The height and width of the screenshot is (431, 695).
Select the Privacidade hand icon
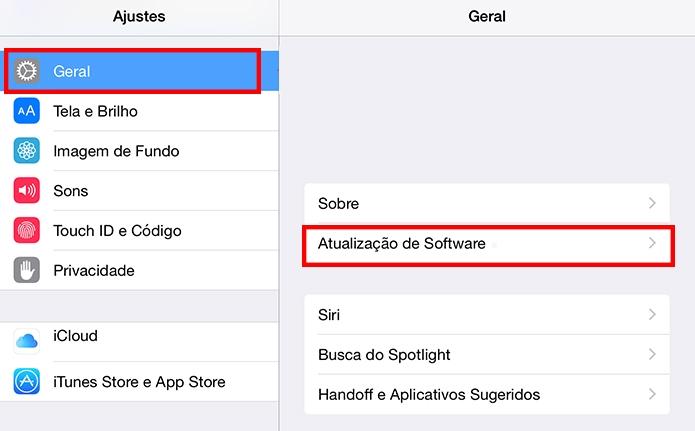click(x=27, y=270)
